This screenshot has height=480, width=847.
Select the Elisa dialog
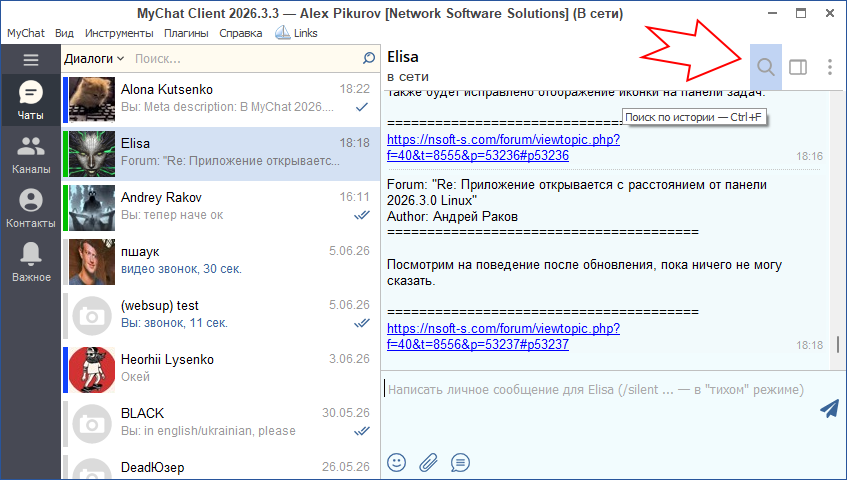[x=221, y=154]
